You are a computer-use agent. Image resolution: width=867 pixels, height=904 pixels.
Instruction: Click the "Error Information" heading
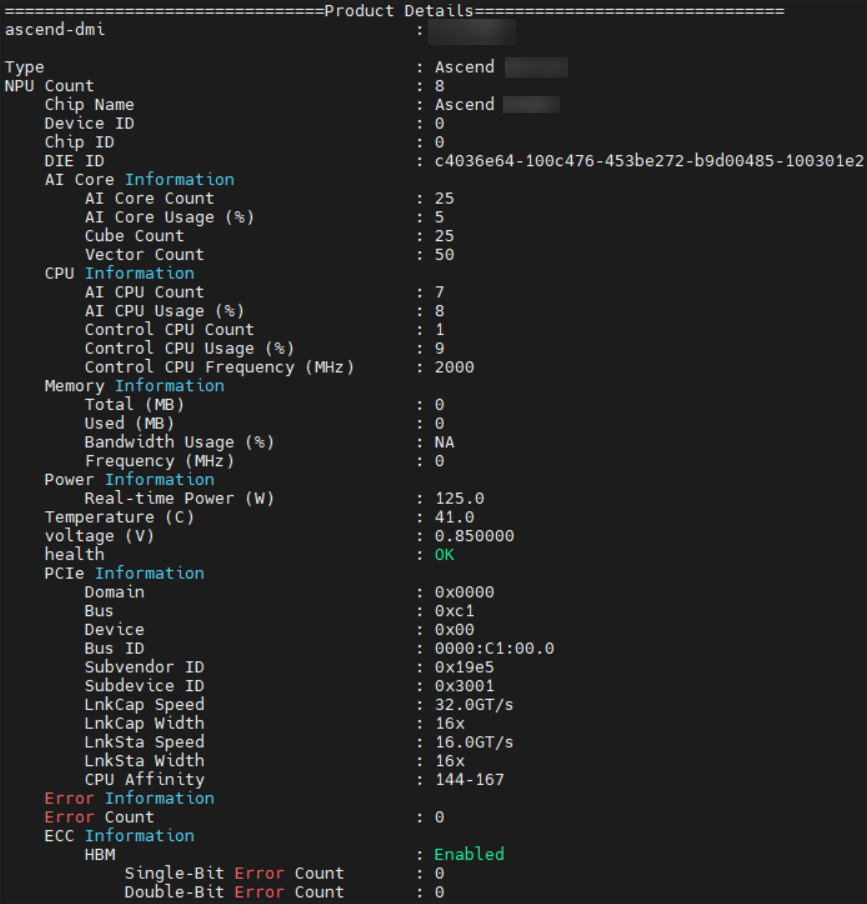[x=129, y=798]
